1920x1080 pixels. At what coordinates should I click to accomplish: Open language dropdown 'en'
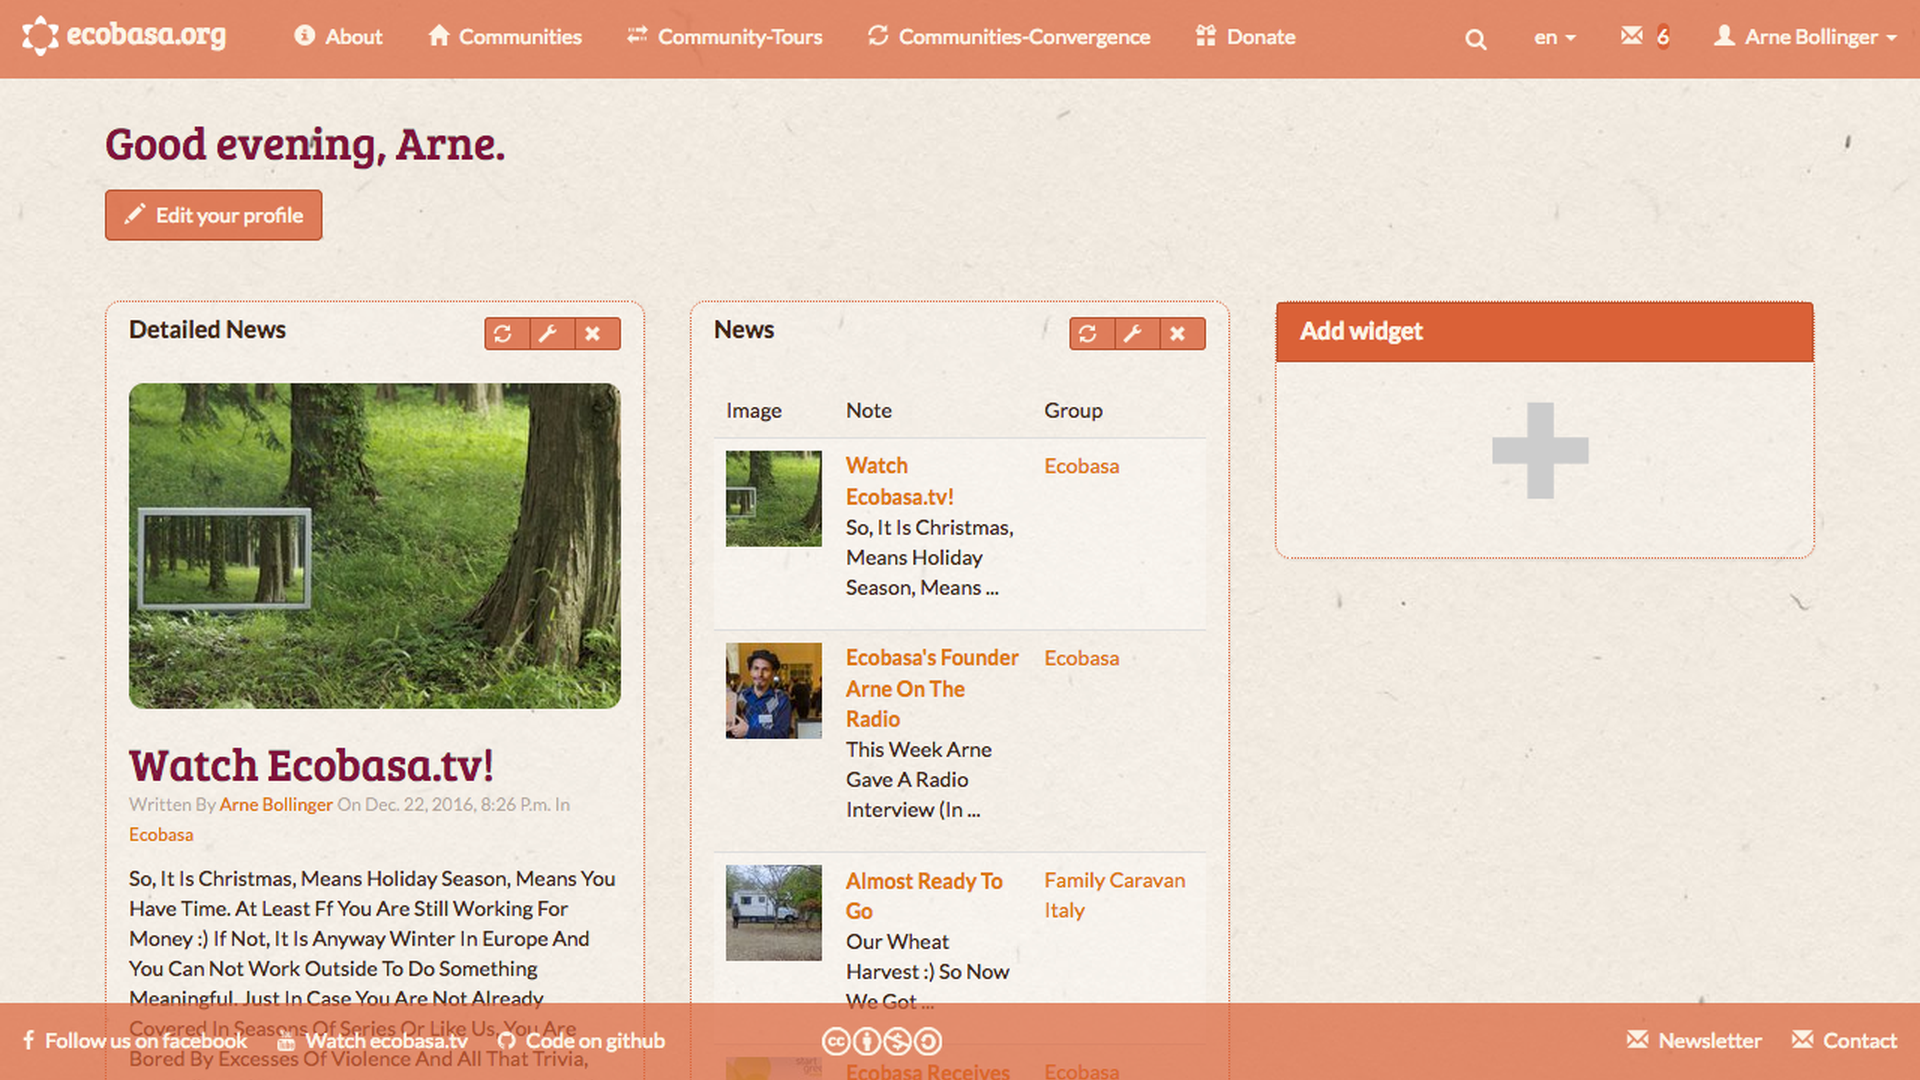1555,37
